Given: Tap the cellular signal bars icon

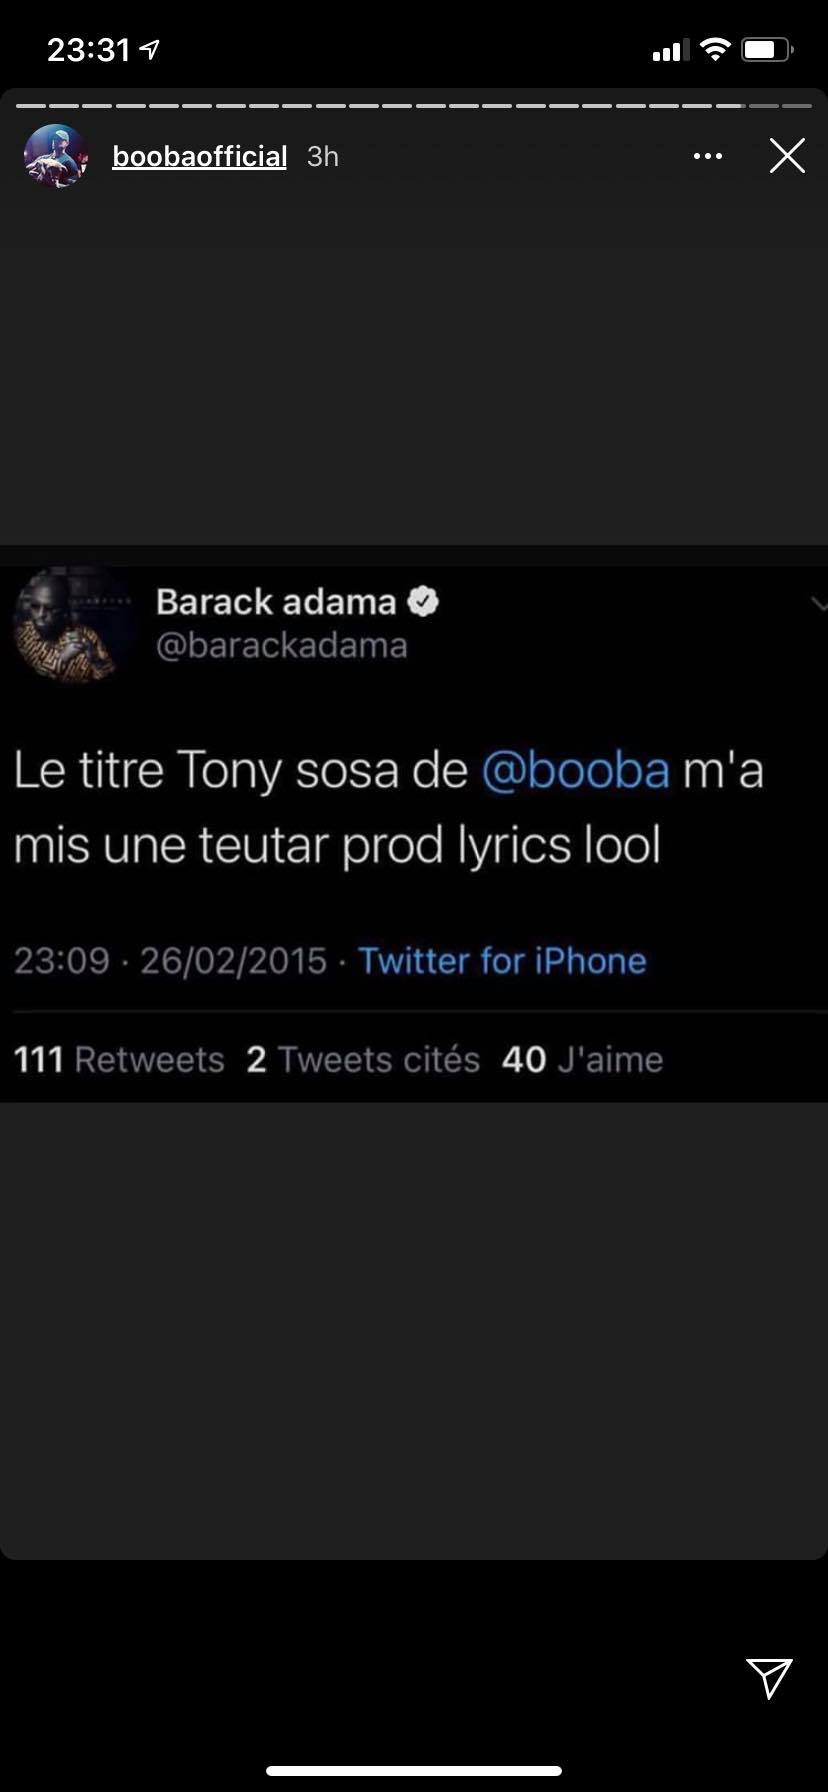Looking at the screenshot, I should coord(671,50).
